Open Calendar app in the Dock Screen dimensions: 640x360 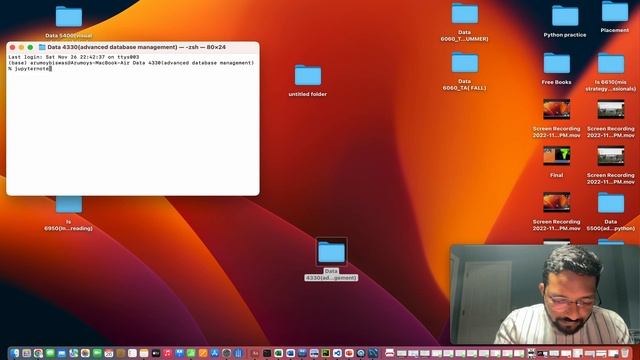tap(109, 353)
